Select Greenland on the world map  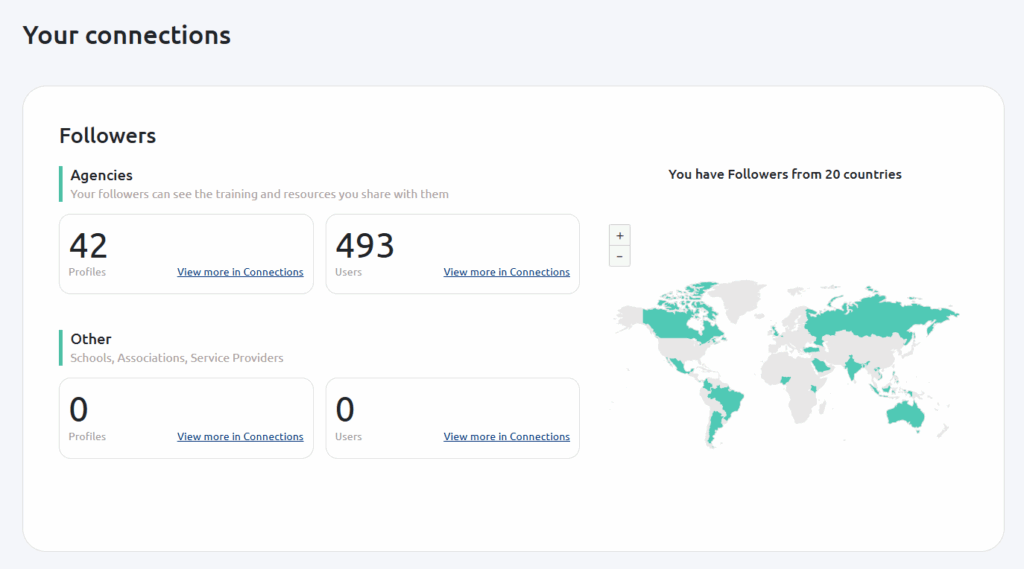741,299
